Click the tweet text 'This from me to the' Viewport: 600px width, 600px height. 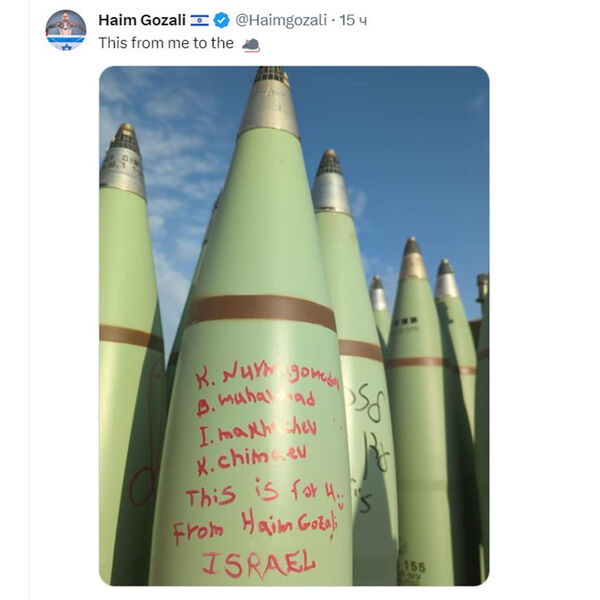click(x=166, y=43)
